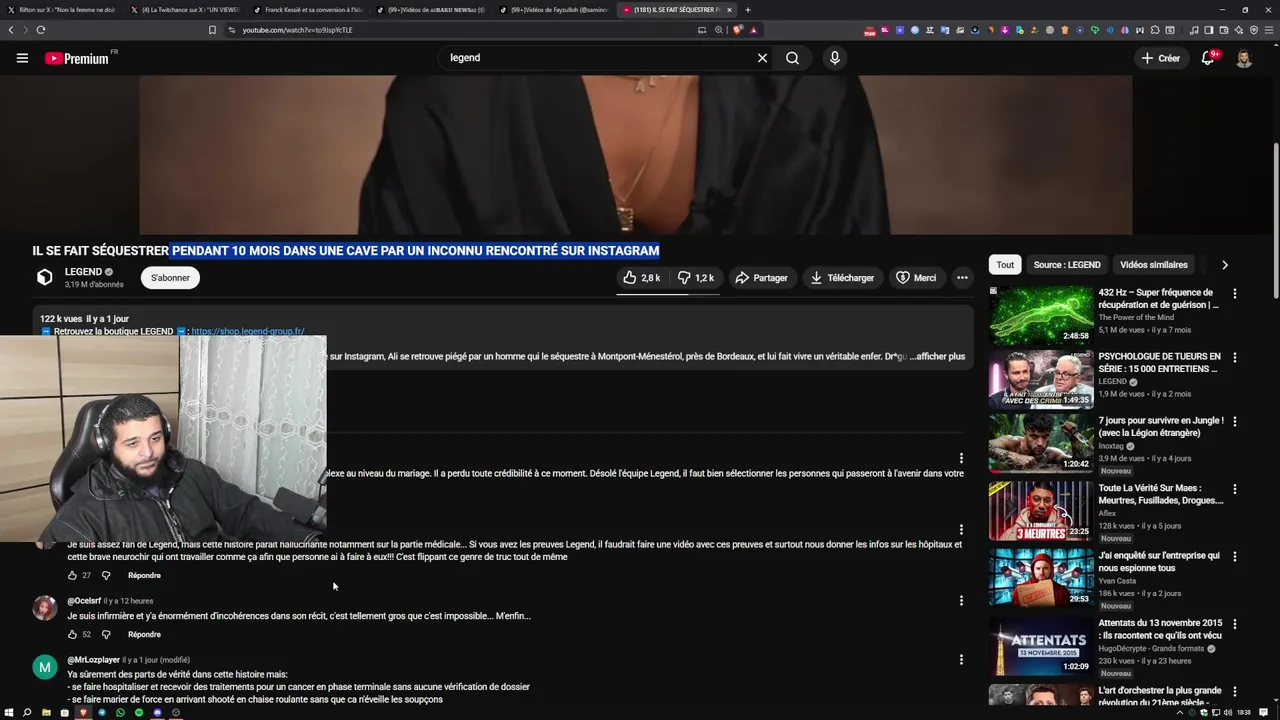Open Telegram from the taskbar
The image size is (1280, 720).
point(101,713)
